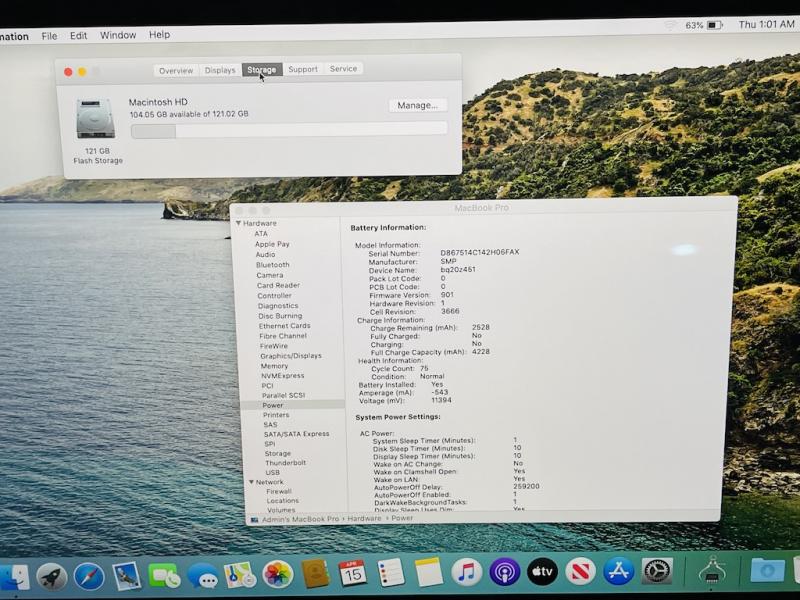Select Firewall under Network

click(x=279, y=491)
